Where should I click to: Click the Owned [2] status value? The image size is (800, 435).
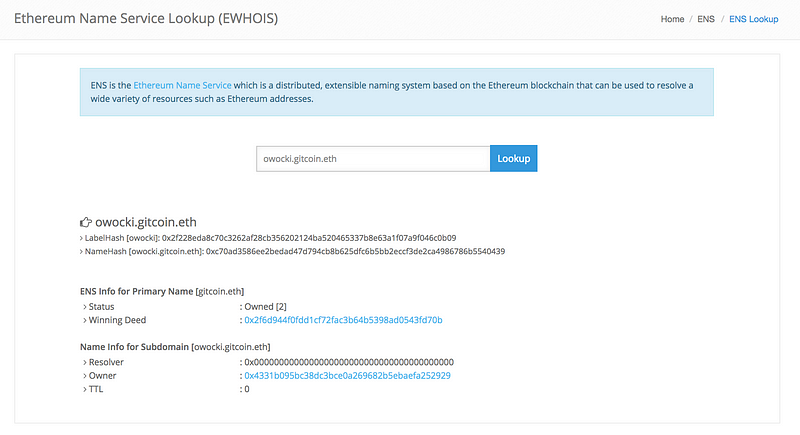pos(265,306)
